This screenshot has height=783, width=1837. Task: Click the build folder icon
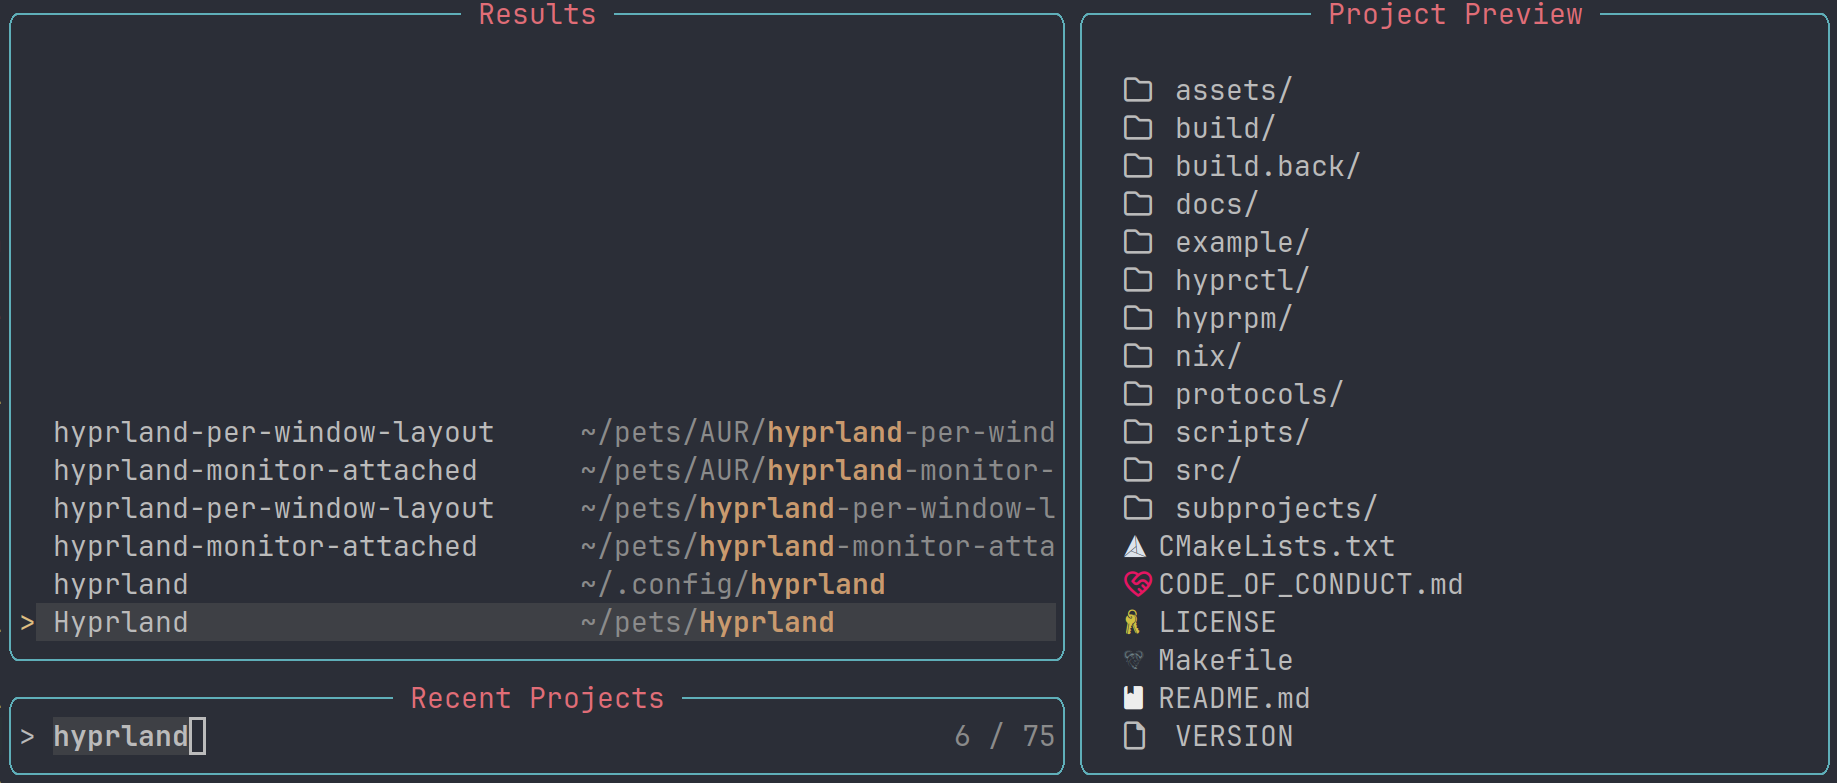click(1138, 128)
